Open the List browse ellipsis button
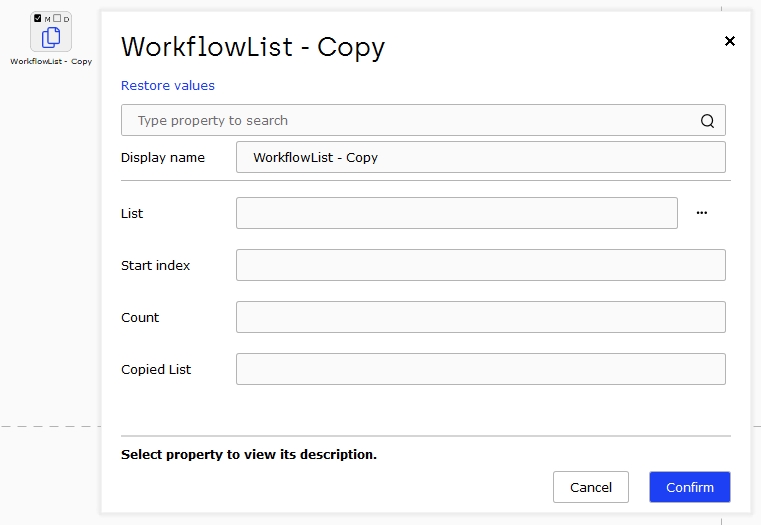The height and width of the screenshot is (525, 761). pos(702,213)
